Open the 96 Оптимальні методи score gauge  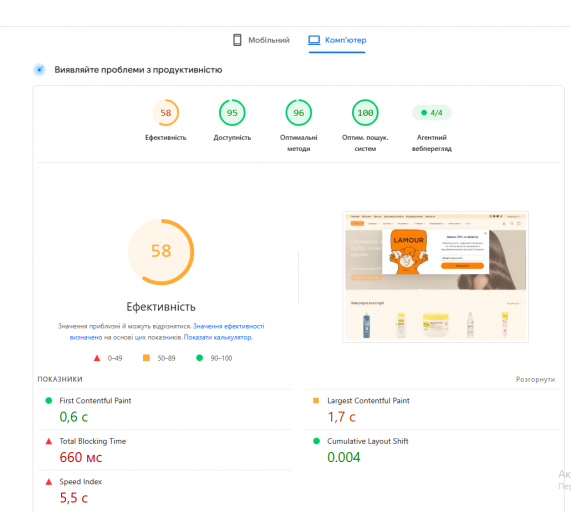coord(299,113)
